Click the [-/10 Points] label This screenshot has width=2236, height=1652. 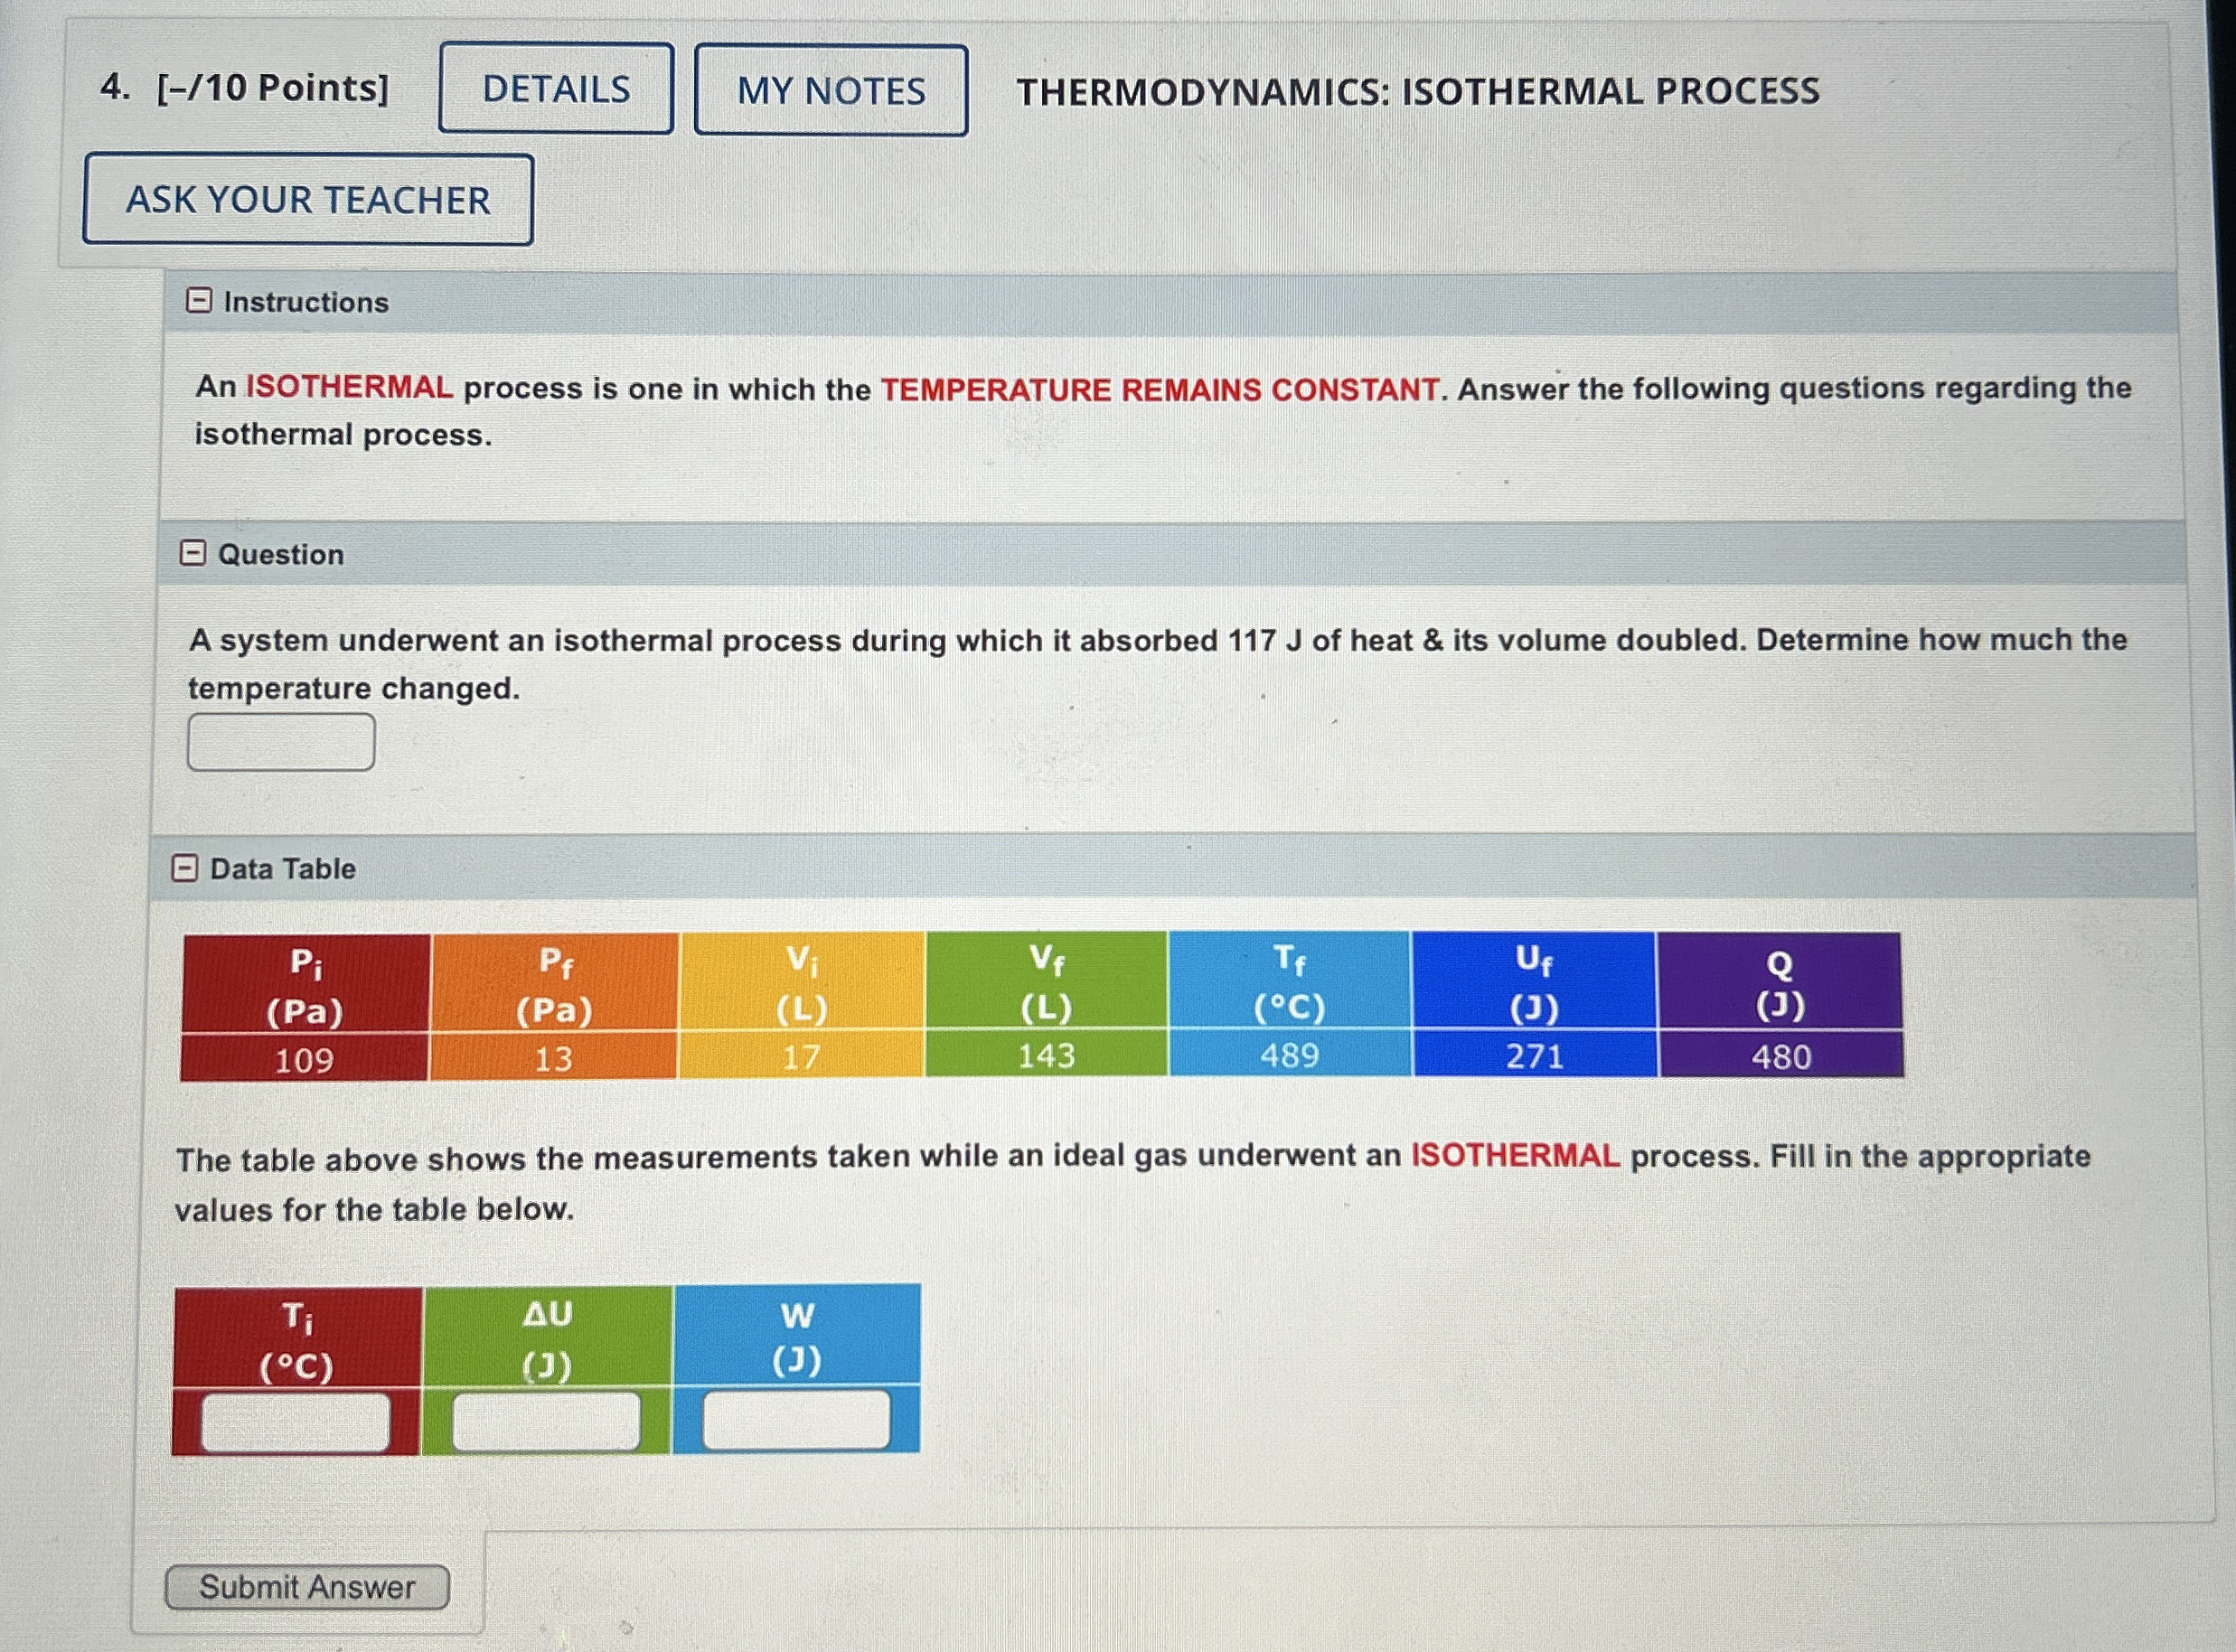point(270,89)
